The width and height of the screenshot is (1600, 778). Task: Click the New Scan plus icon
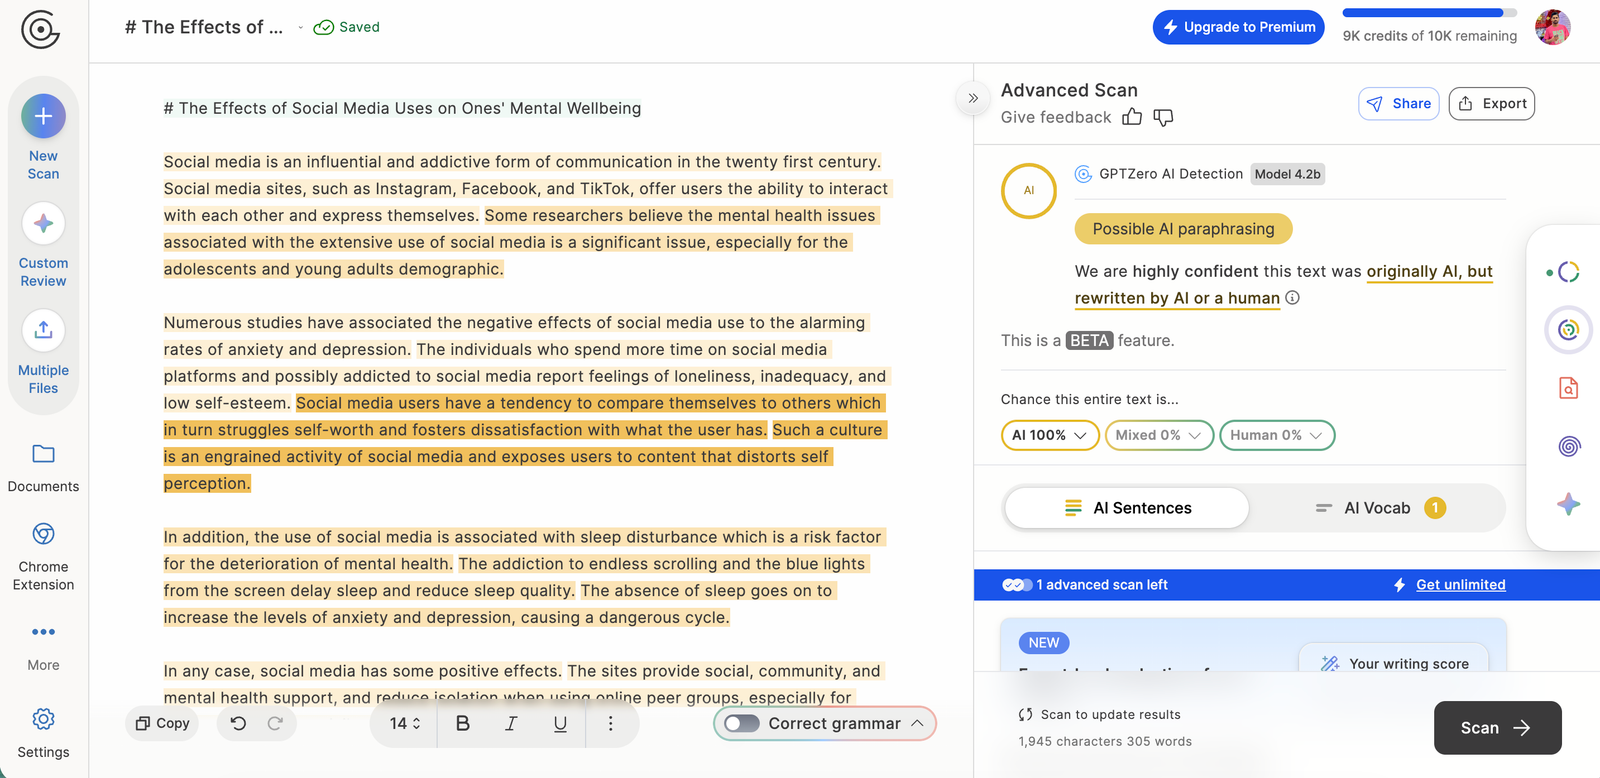tap(43, 117)
